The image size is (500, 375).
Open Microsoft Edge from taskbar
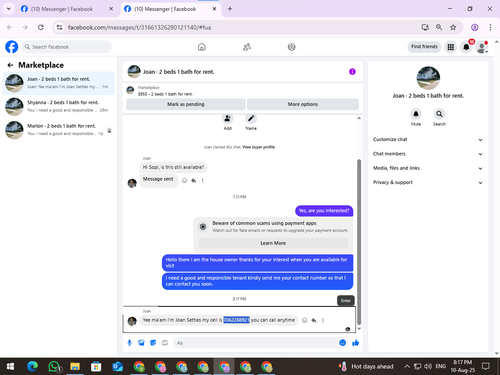click(32, 367)
